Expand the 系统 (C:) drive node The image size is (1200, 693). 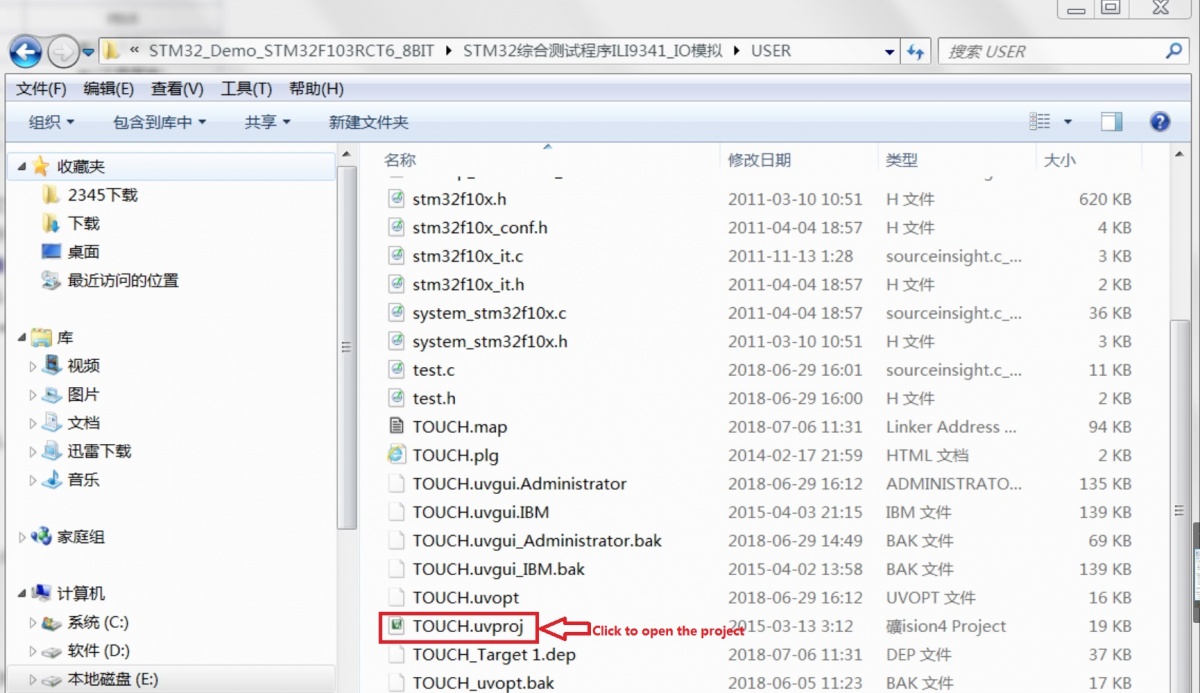click(x=34, y=623)
